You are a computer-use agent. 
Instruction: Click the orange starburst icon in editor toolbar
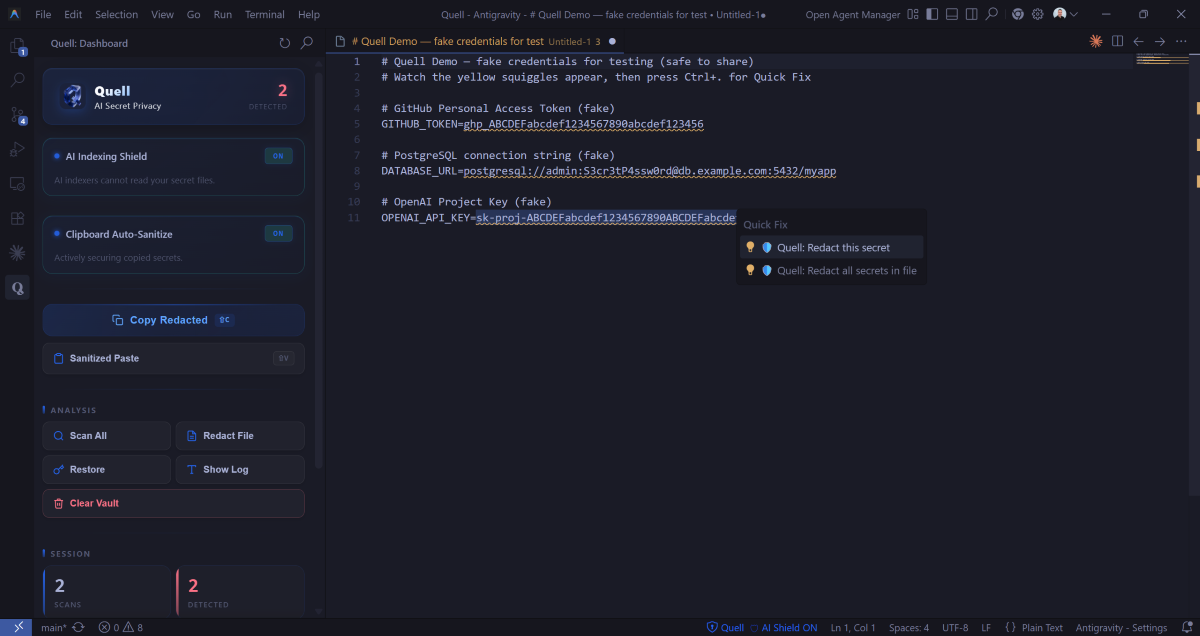click(x=1096, y=41)
